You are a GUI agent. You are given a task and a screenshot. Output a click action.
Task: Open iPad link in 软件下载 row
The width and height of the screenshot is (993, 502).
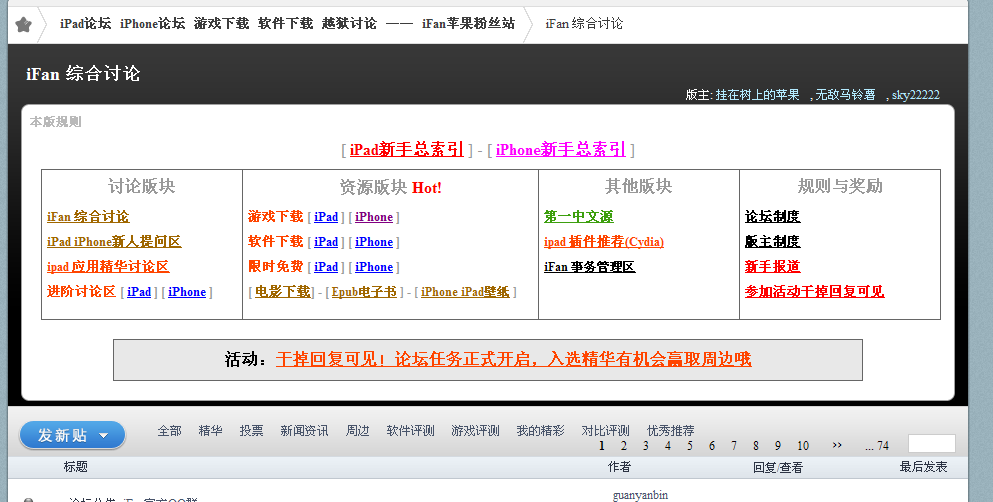click(326, 242)
